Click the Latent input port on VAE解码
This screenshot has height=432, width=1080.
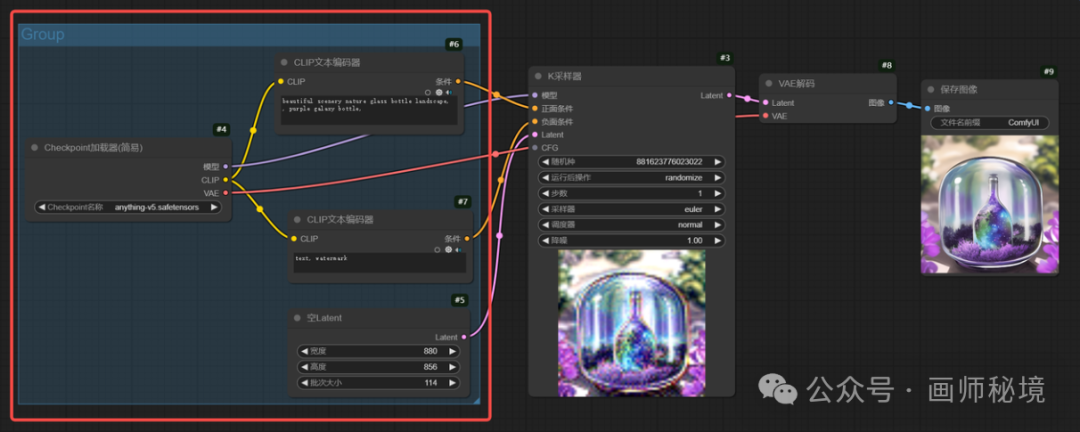(765, 103)
